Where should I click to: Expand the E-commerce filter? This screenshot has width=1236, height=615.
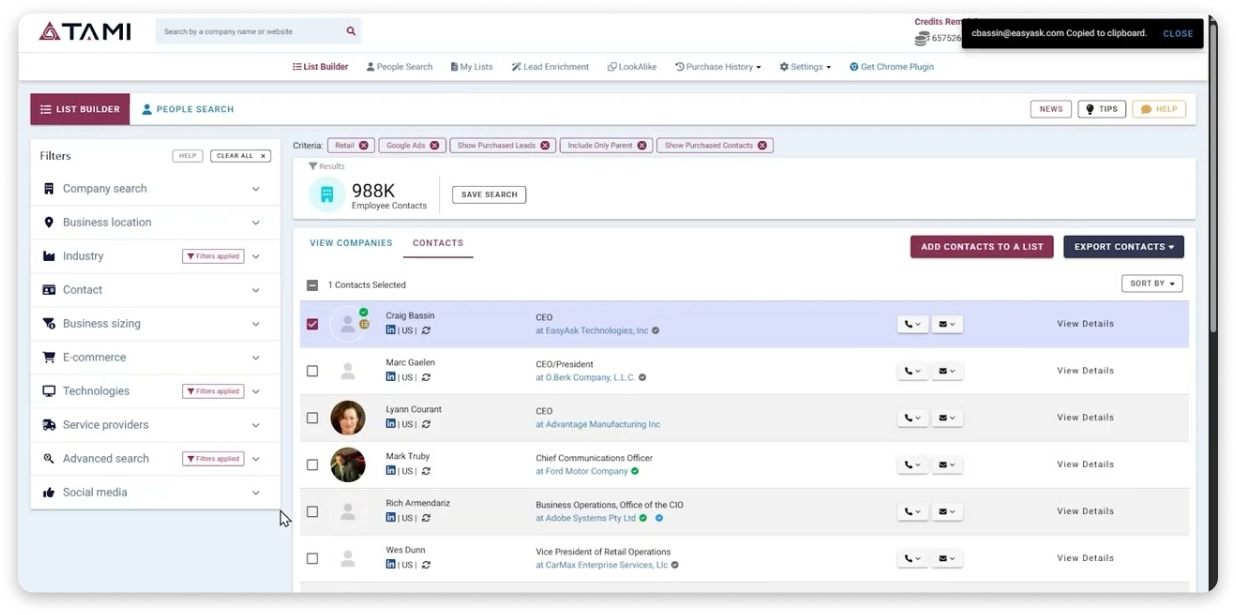point(155,357)
